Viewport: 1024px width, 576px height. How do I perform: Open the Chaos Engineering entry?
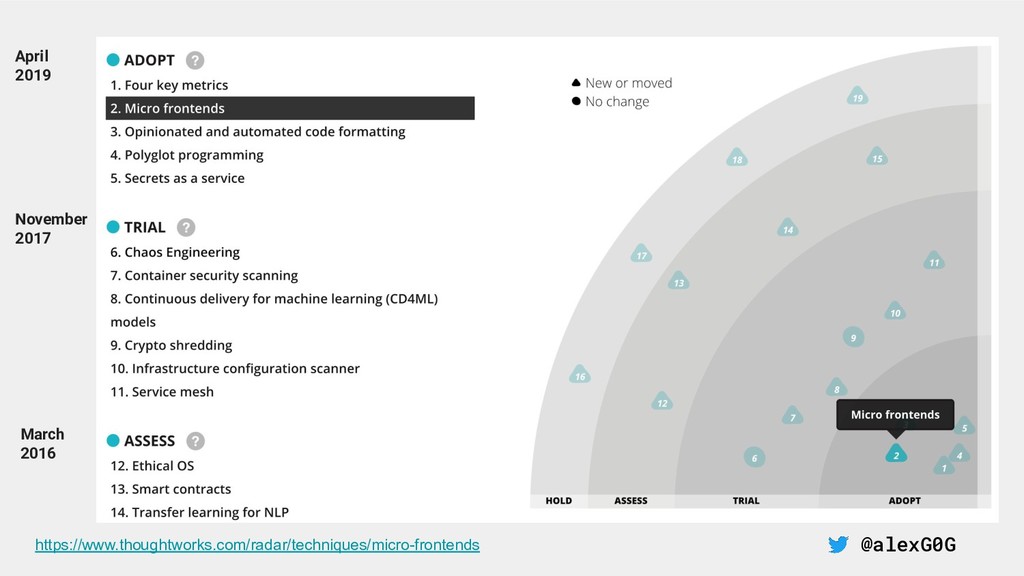[175, 252]
